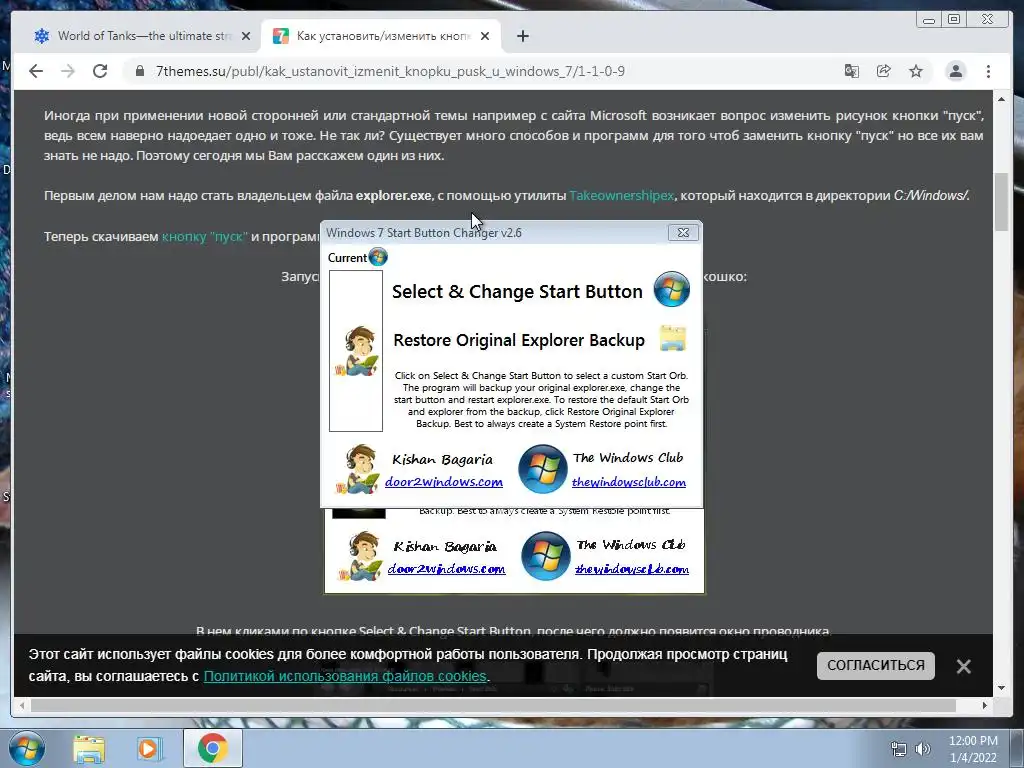
Task: Dismiss the cookie banner with the X
Action: tap(963, 666)
